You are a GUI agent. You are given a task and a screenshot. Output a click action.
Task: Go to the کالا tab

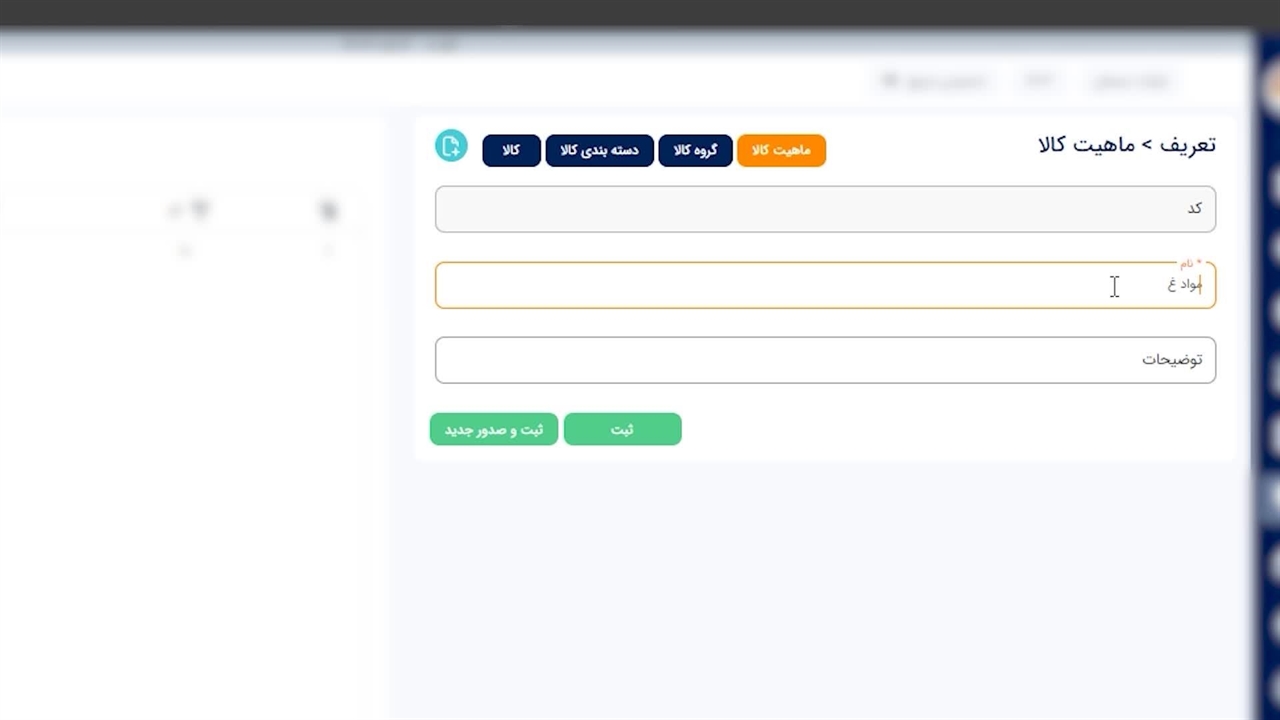[x=511, y=150]
